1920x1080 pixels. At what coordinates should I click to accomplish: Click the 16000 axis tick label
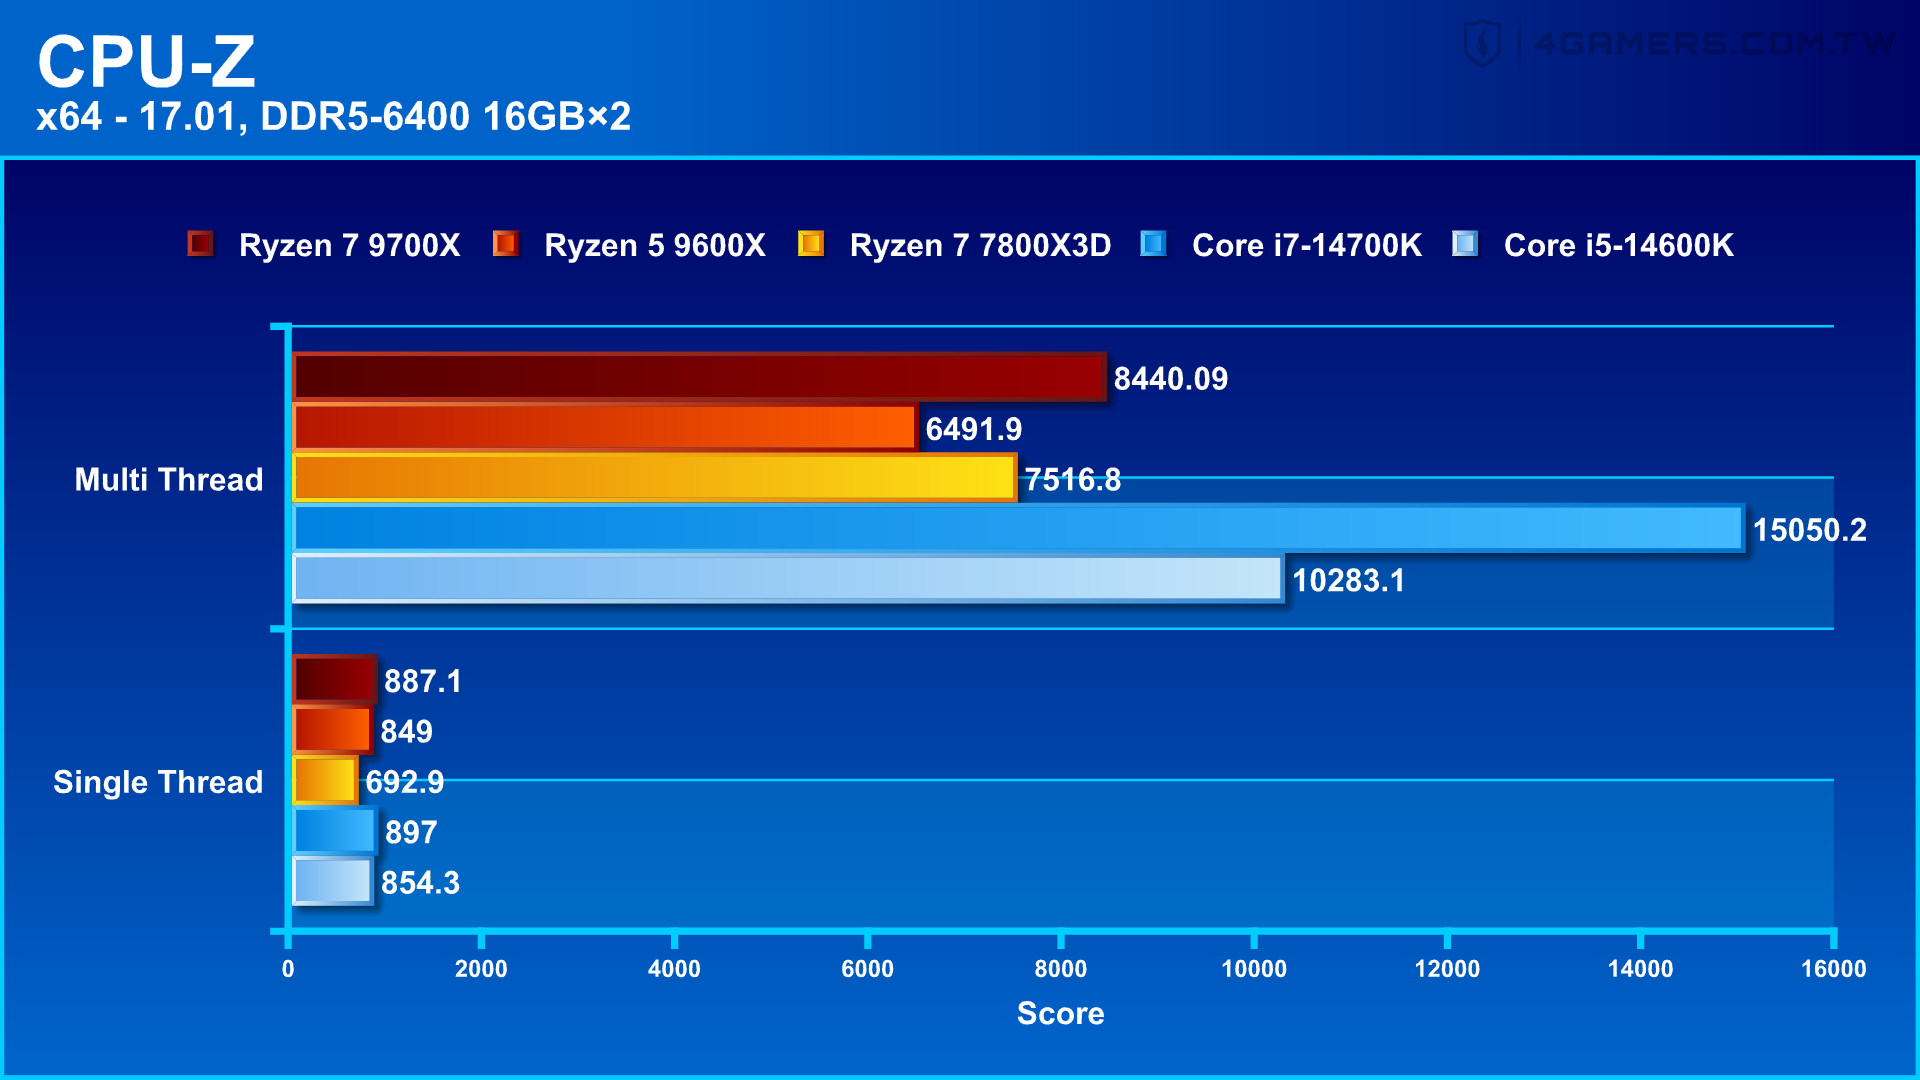[1834, 969]
